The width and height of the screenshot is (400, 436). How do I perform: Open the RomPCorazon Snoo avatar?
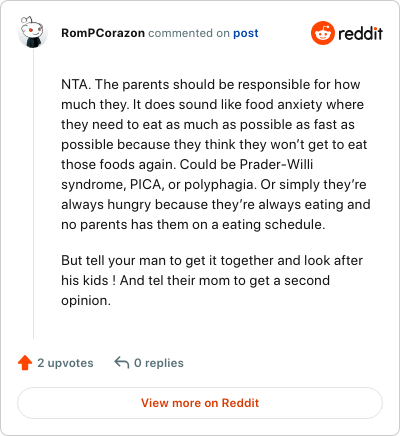pos(33,32)
